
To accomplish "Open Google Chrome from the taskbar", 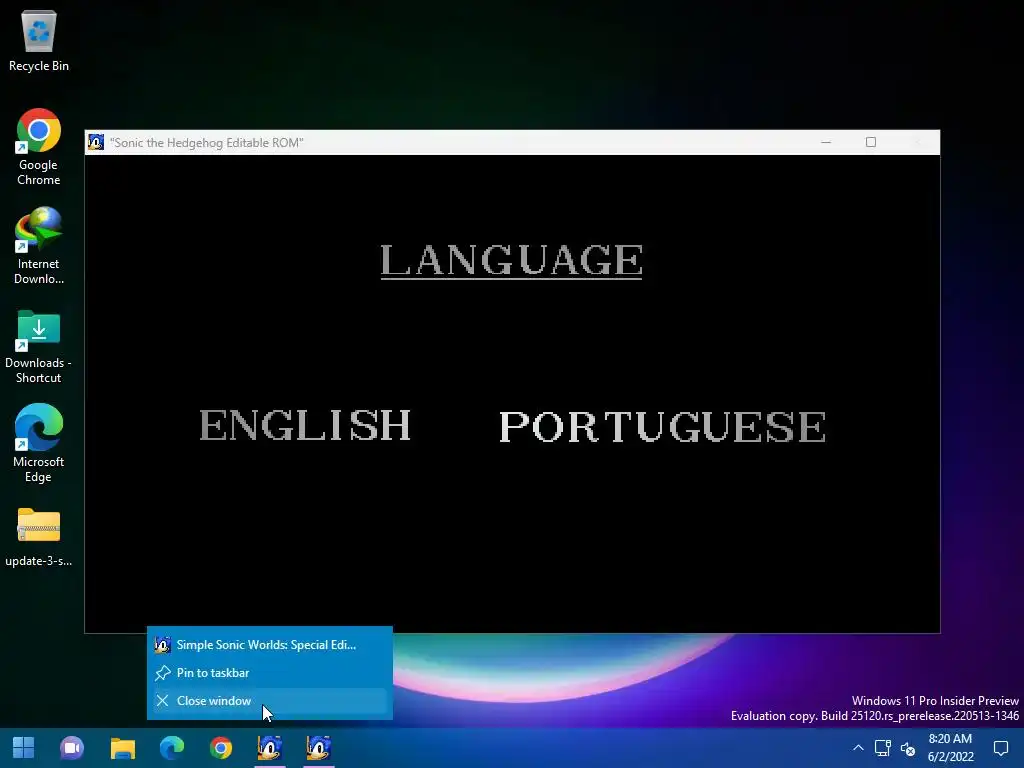I will coord(221,748).
